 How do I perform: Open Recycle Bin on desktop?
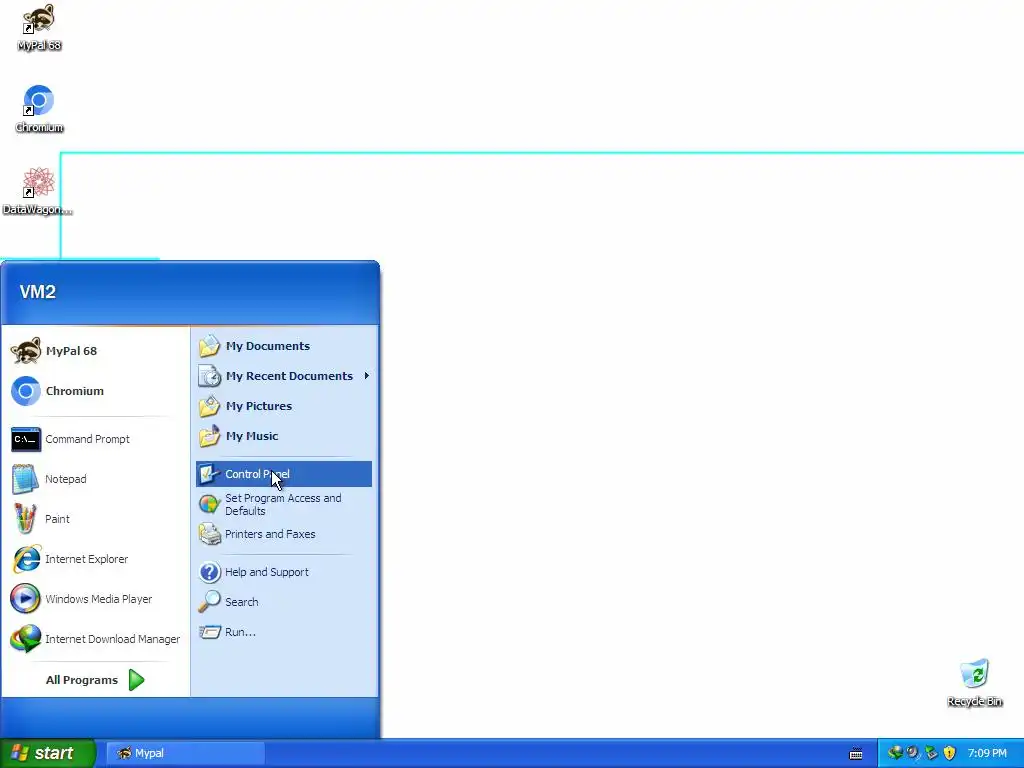974,682
